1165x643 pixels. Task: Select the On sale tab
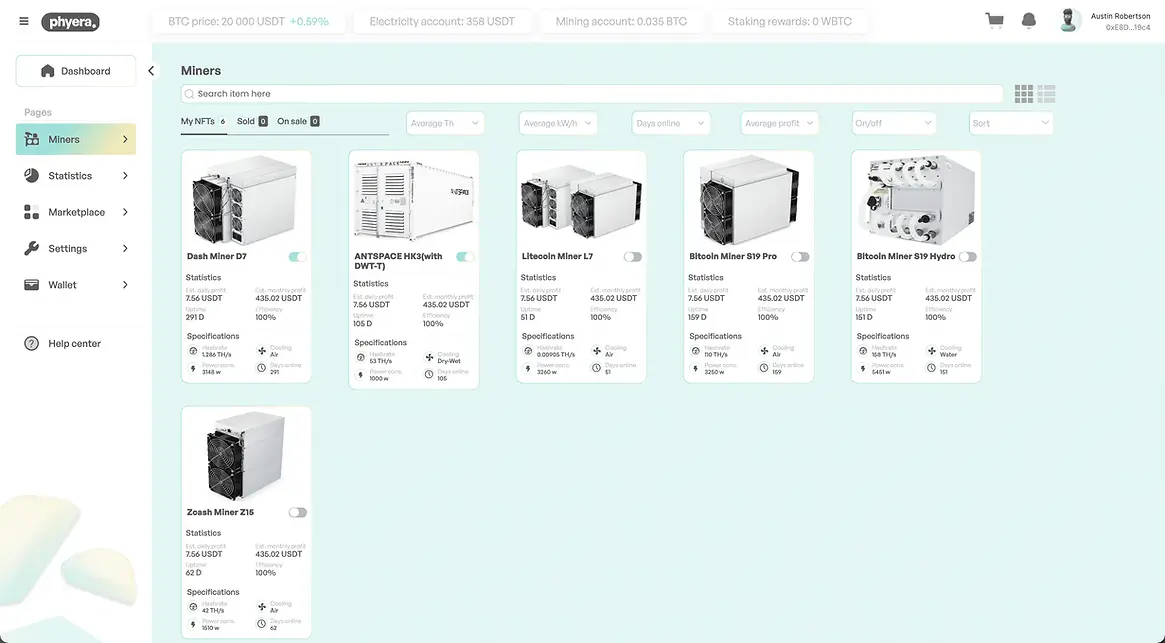pyautogui.click(x=297, y=121)
